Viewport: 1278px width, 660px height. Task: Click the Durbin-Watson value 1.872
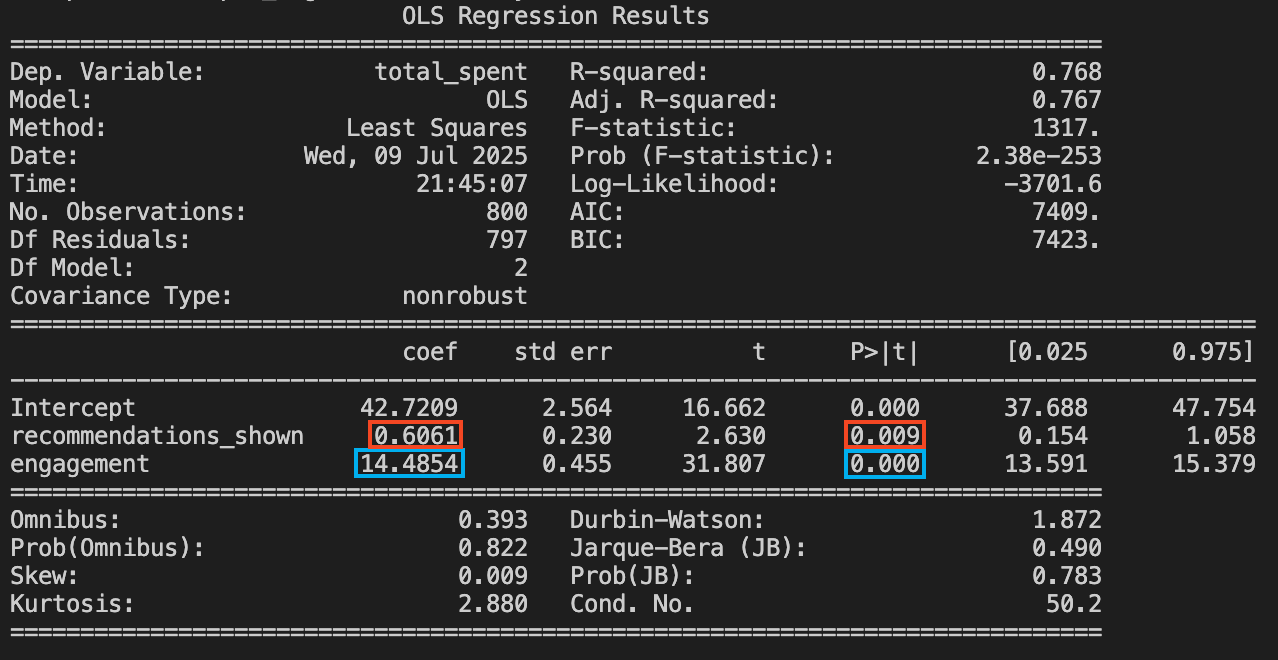pyautogui.click(x=1067, y=520)
